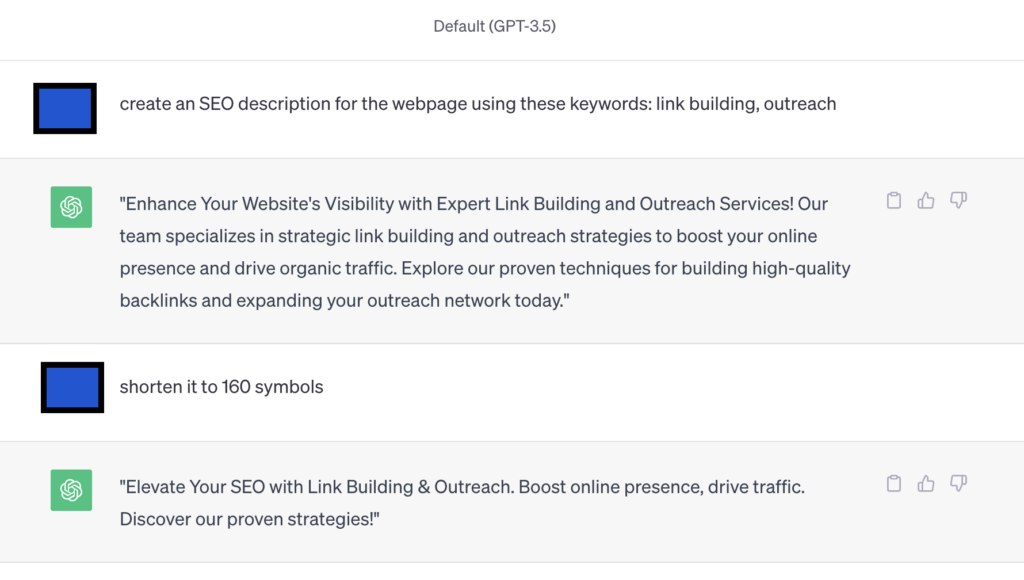Image resolution: width=1024 pixels, height=580 pixels.
Task: Dislike the Elevate Your SEO response
Action: [958, 483]
